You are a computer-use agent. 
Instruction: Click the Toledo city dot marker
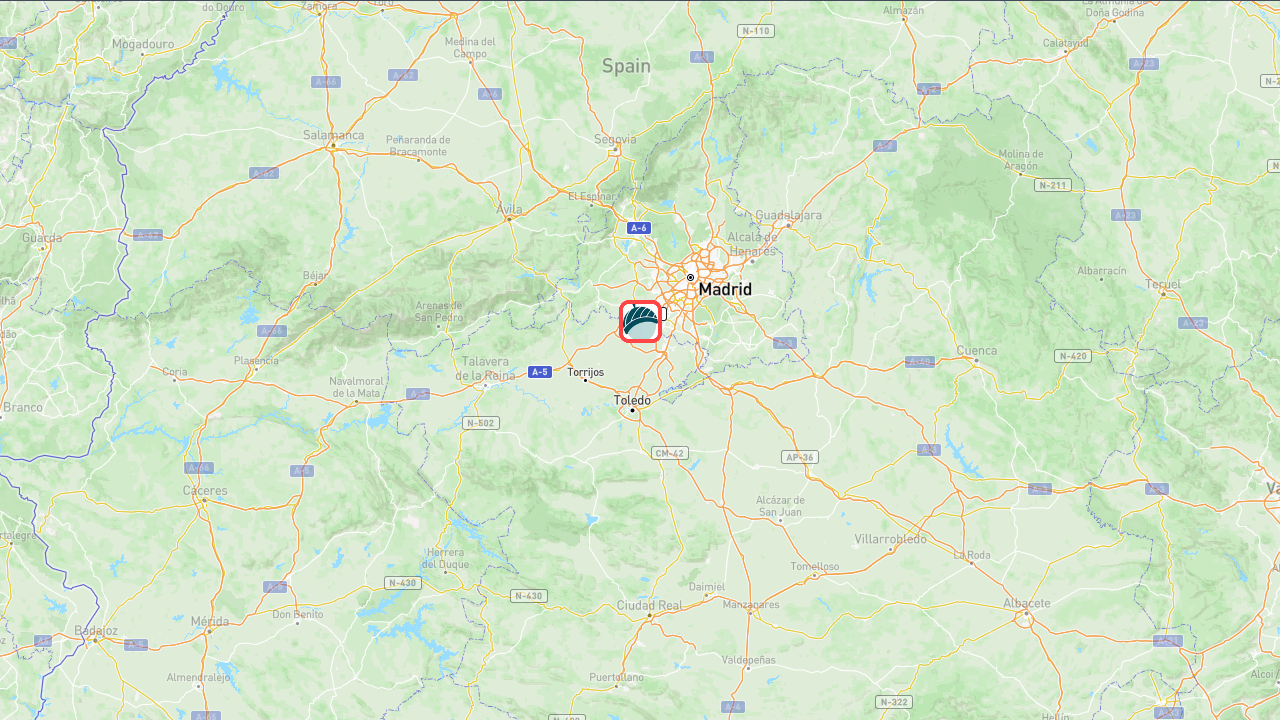click(632, 409)
